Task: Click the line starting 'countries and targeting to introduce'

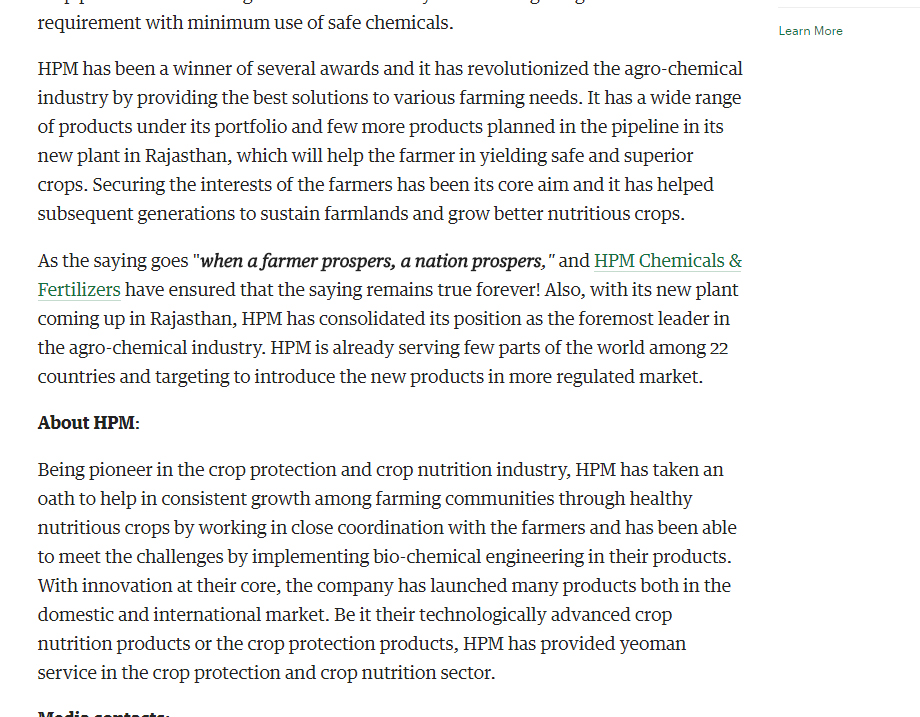Action: point(370,377)
